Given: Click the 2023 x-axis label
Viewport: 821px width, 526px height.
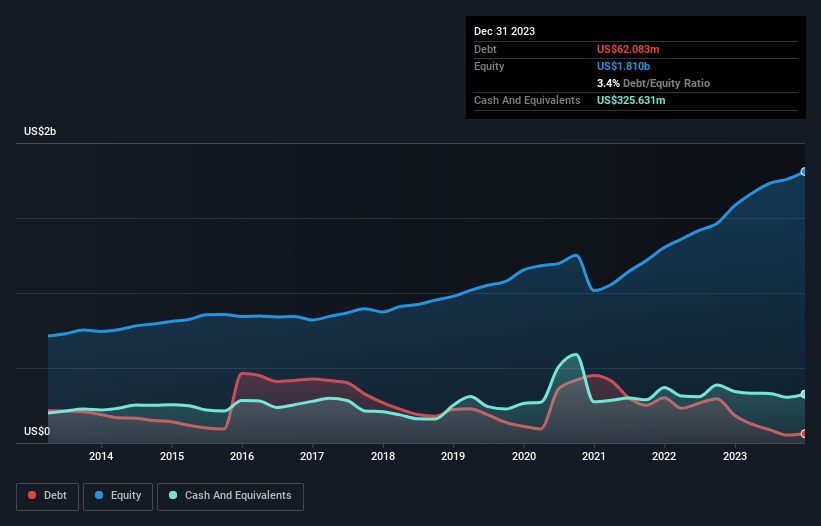Looking at the screenshot, I should coord(735,456).
